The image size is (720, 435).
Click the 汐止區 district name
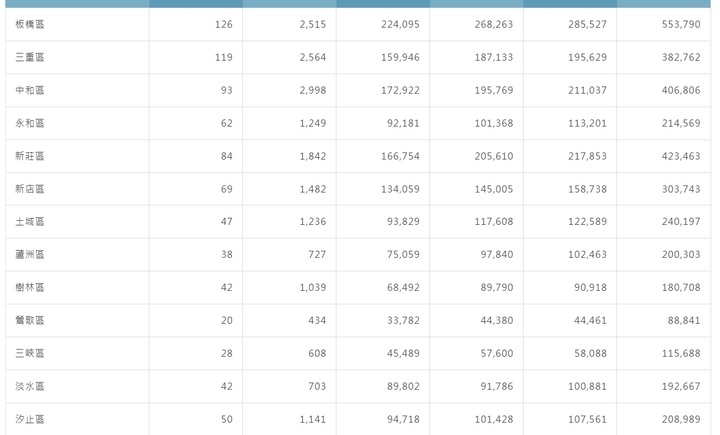[31, 420]
